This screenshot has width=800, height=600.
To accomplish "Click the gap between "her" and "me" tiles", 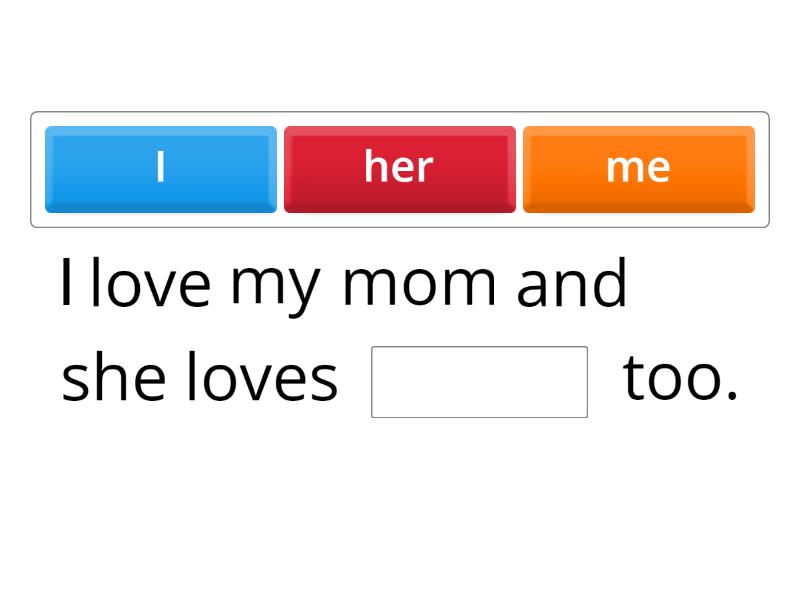I will point(519,169).
